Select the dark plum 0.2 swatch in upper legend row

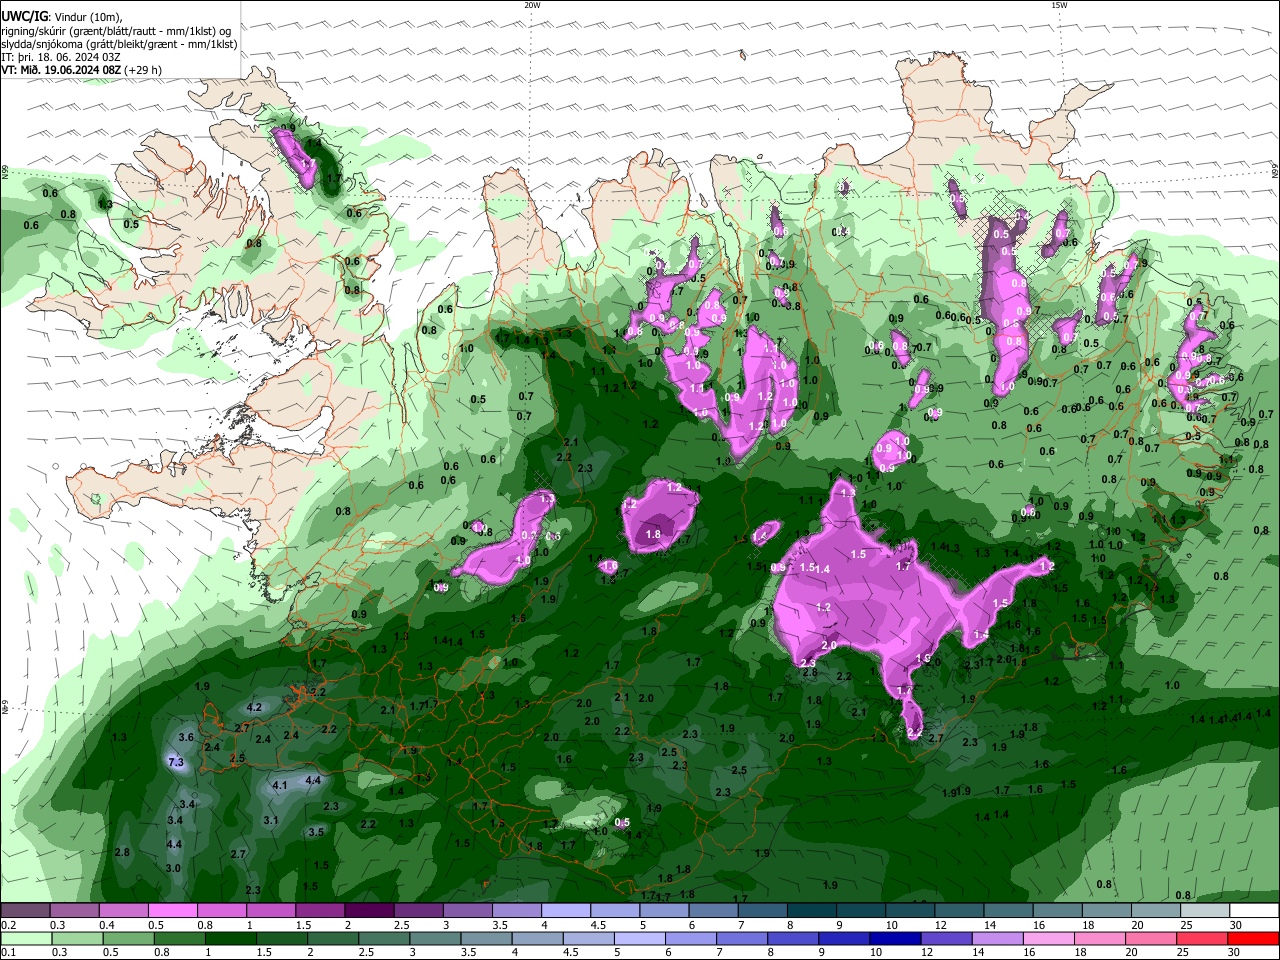(26, 911)
